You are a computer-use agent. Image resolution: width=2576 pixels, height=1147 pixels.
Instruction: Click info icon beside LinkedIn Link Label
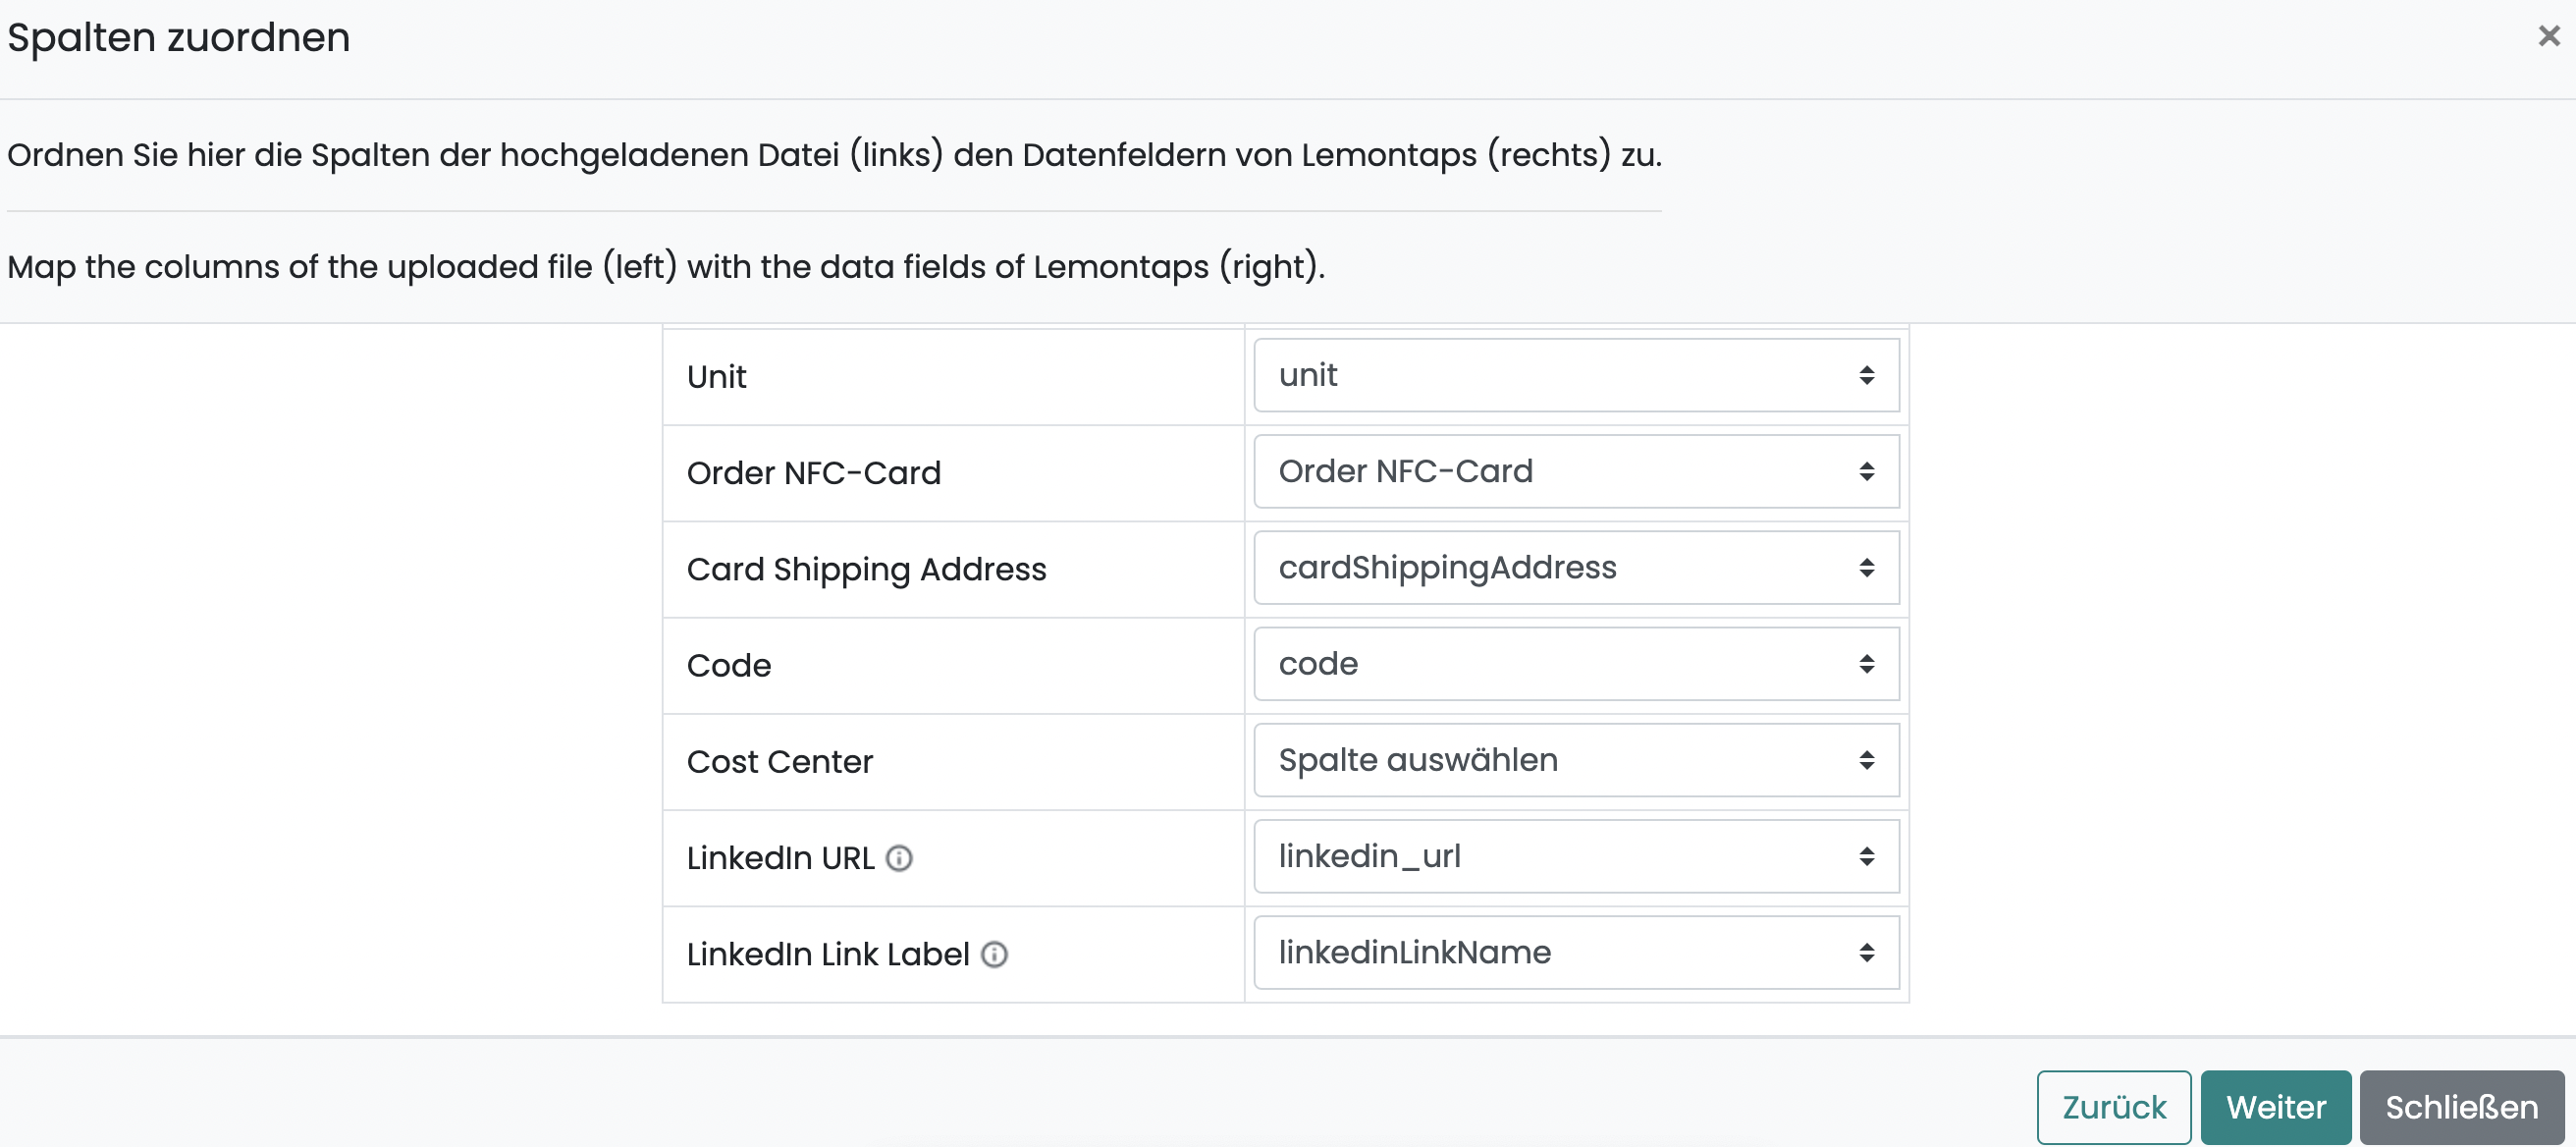(x=994, y=954)
